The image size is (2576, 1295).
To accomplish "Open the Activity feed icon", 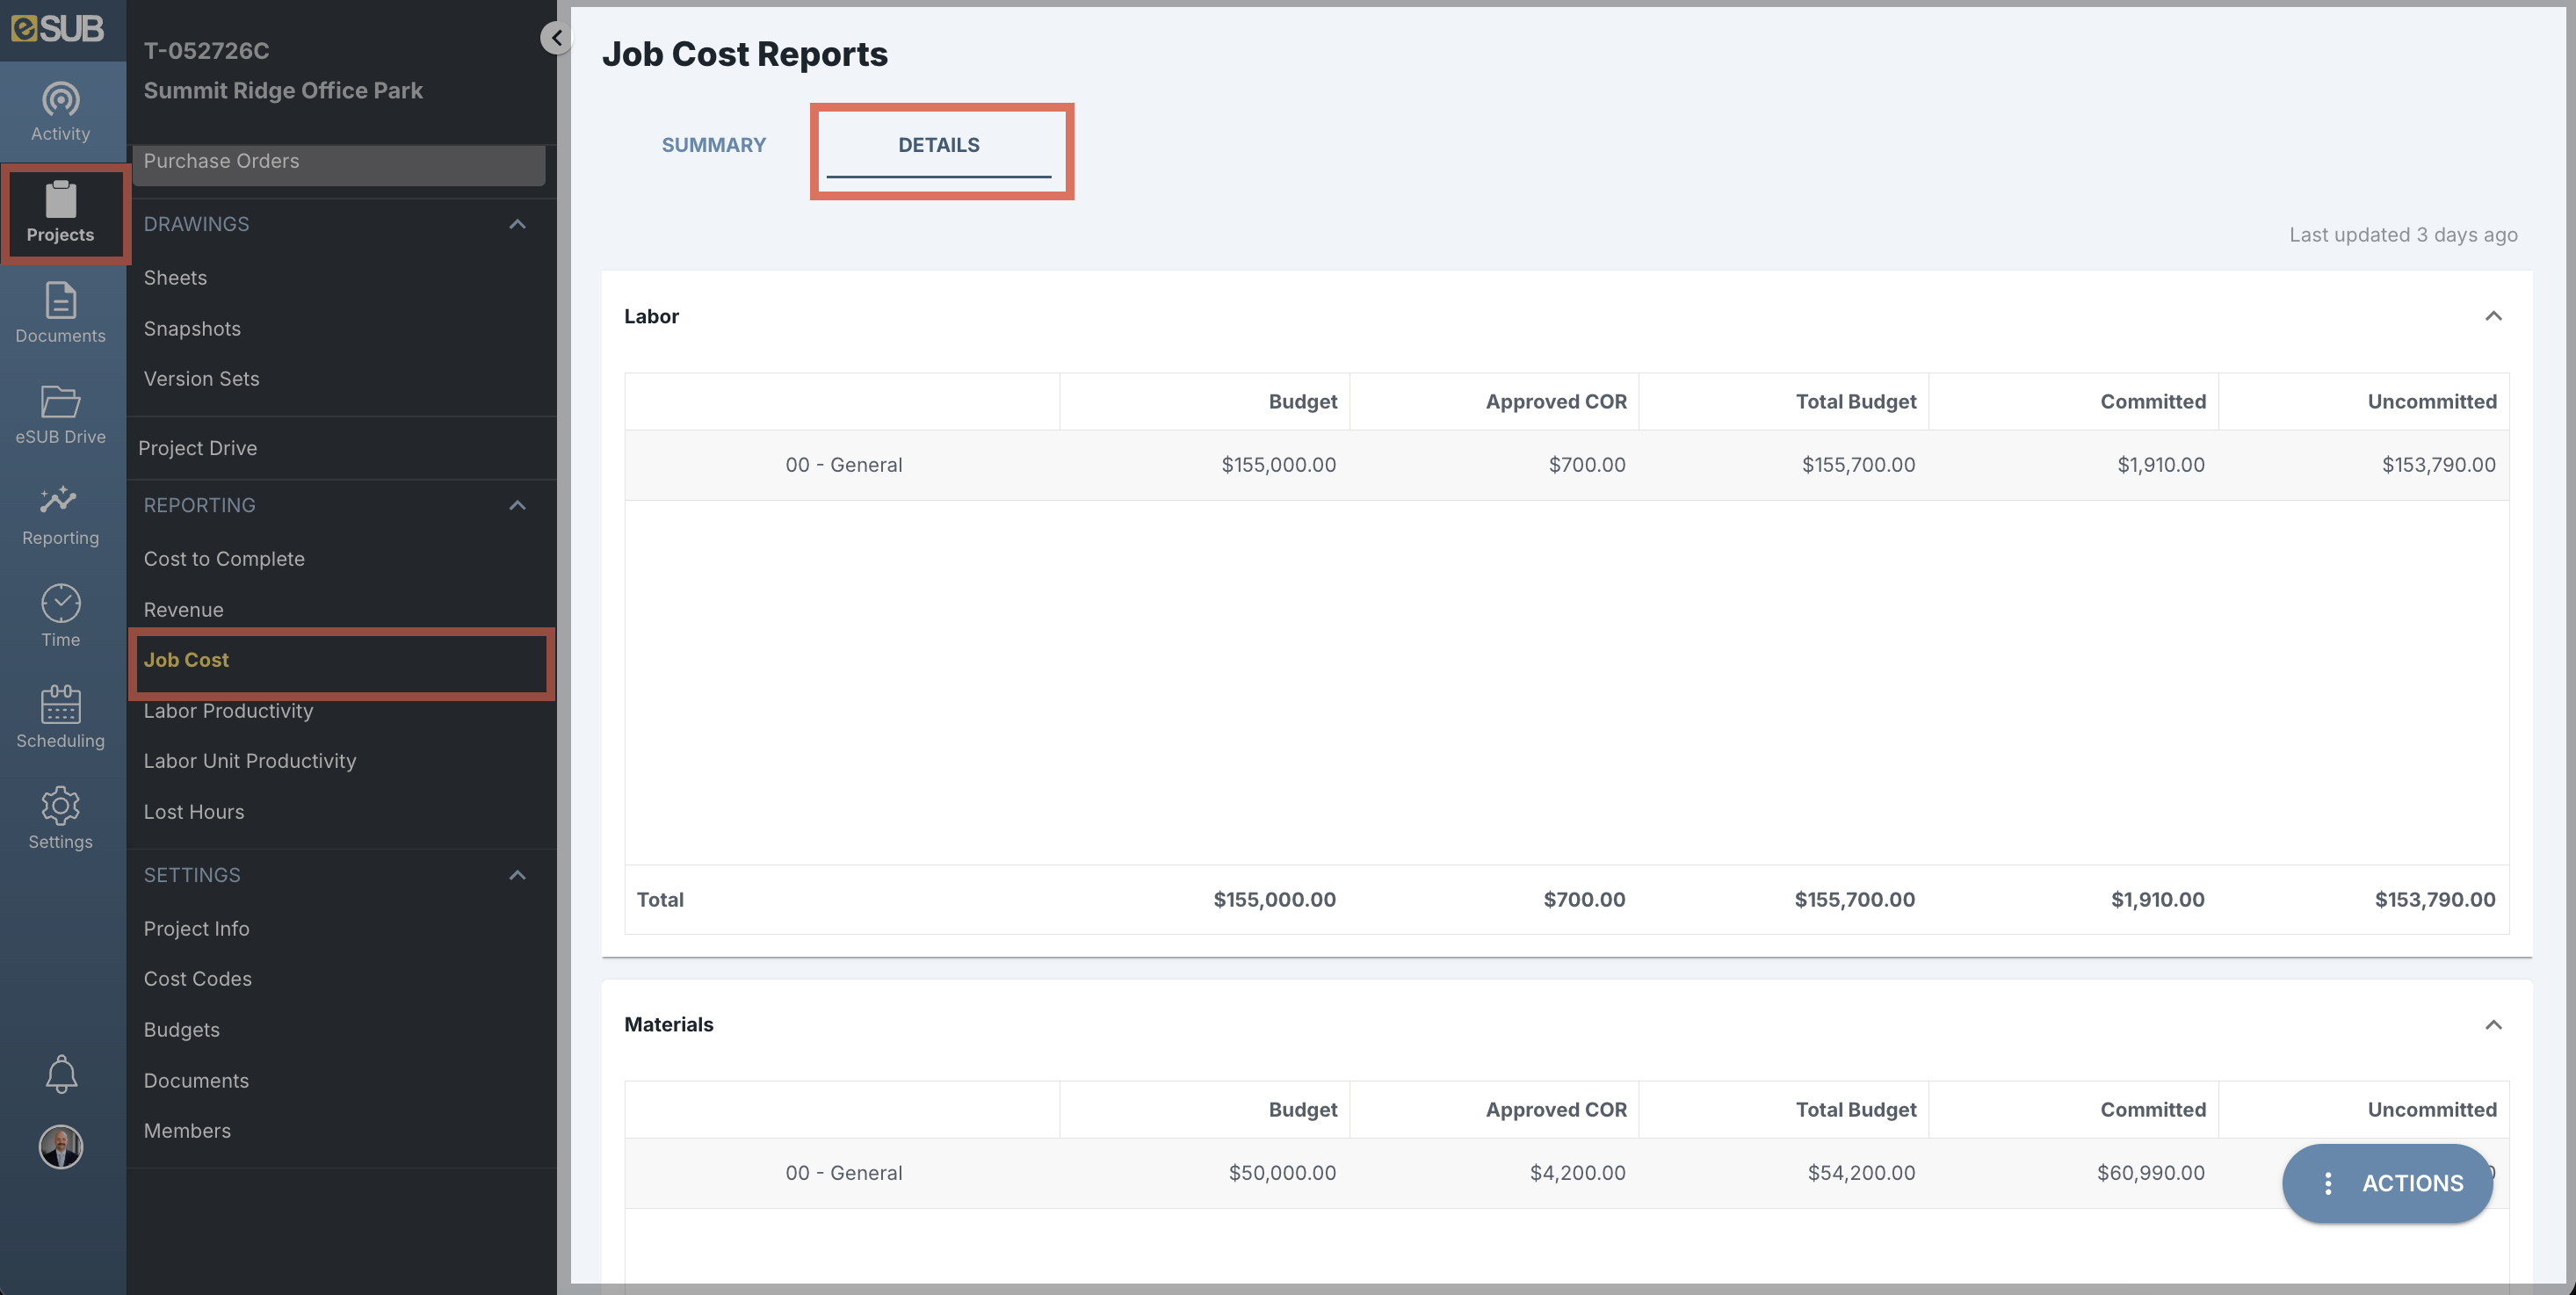I will (61, 100).
